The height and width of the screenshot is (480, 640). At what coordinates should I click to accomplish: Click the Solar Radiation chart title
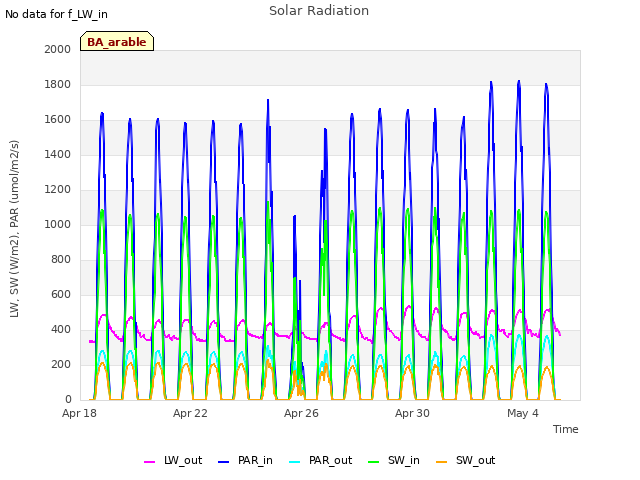pyautogui.click(x=319, y=11)
